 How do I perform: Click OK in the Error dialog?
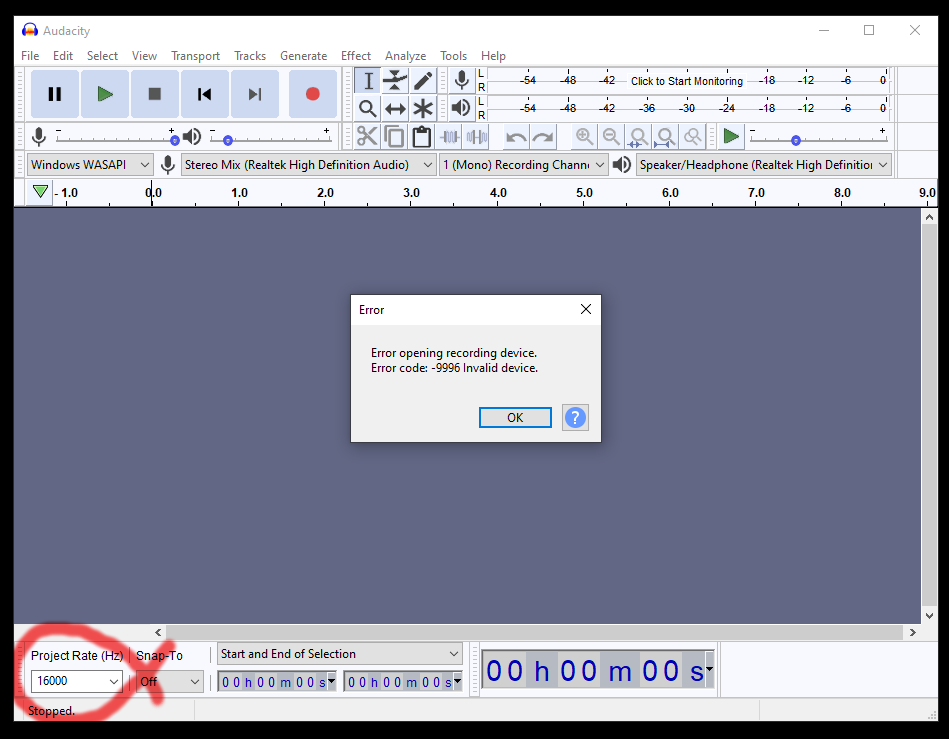tap(515, 418)
